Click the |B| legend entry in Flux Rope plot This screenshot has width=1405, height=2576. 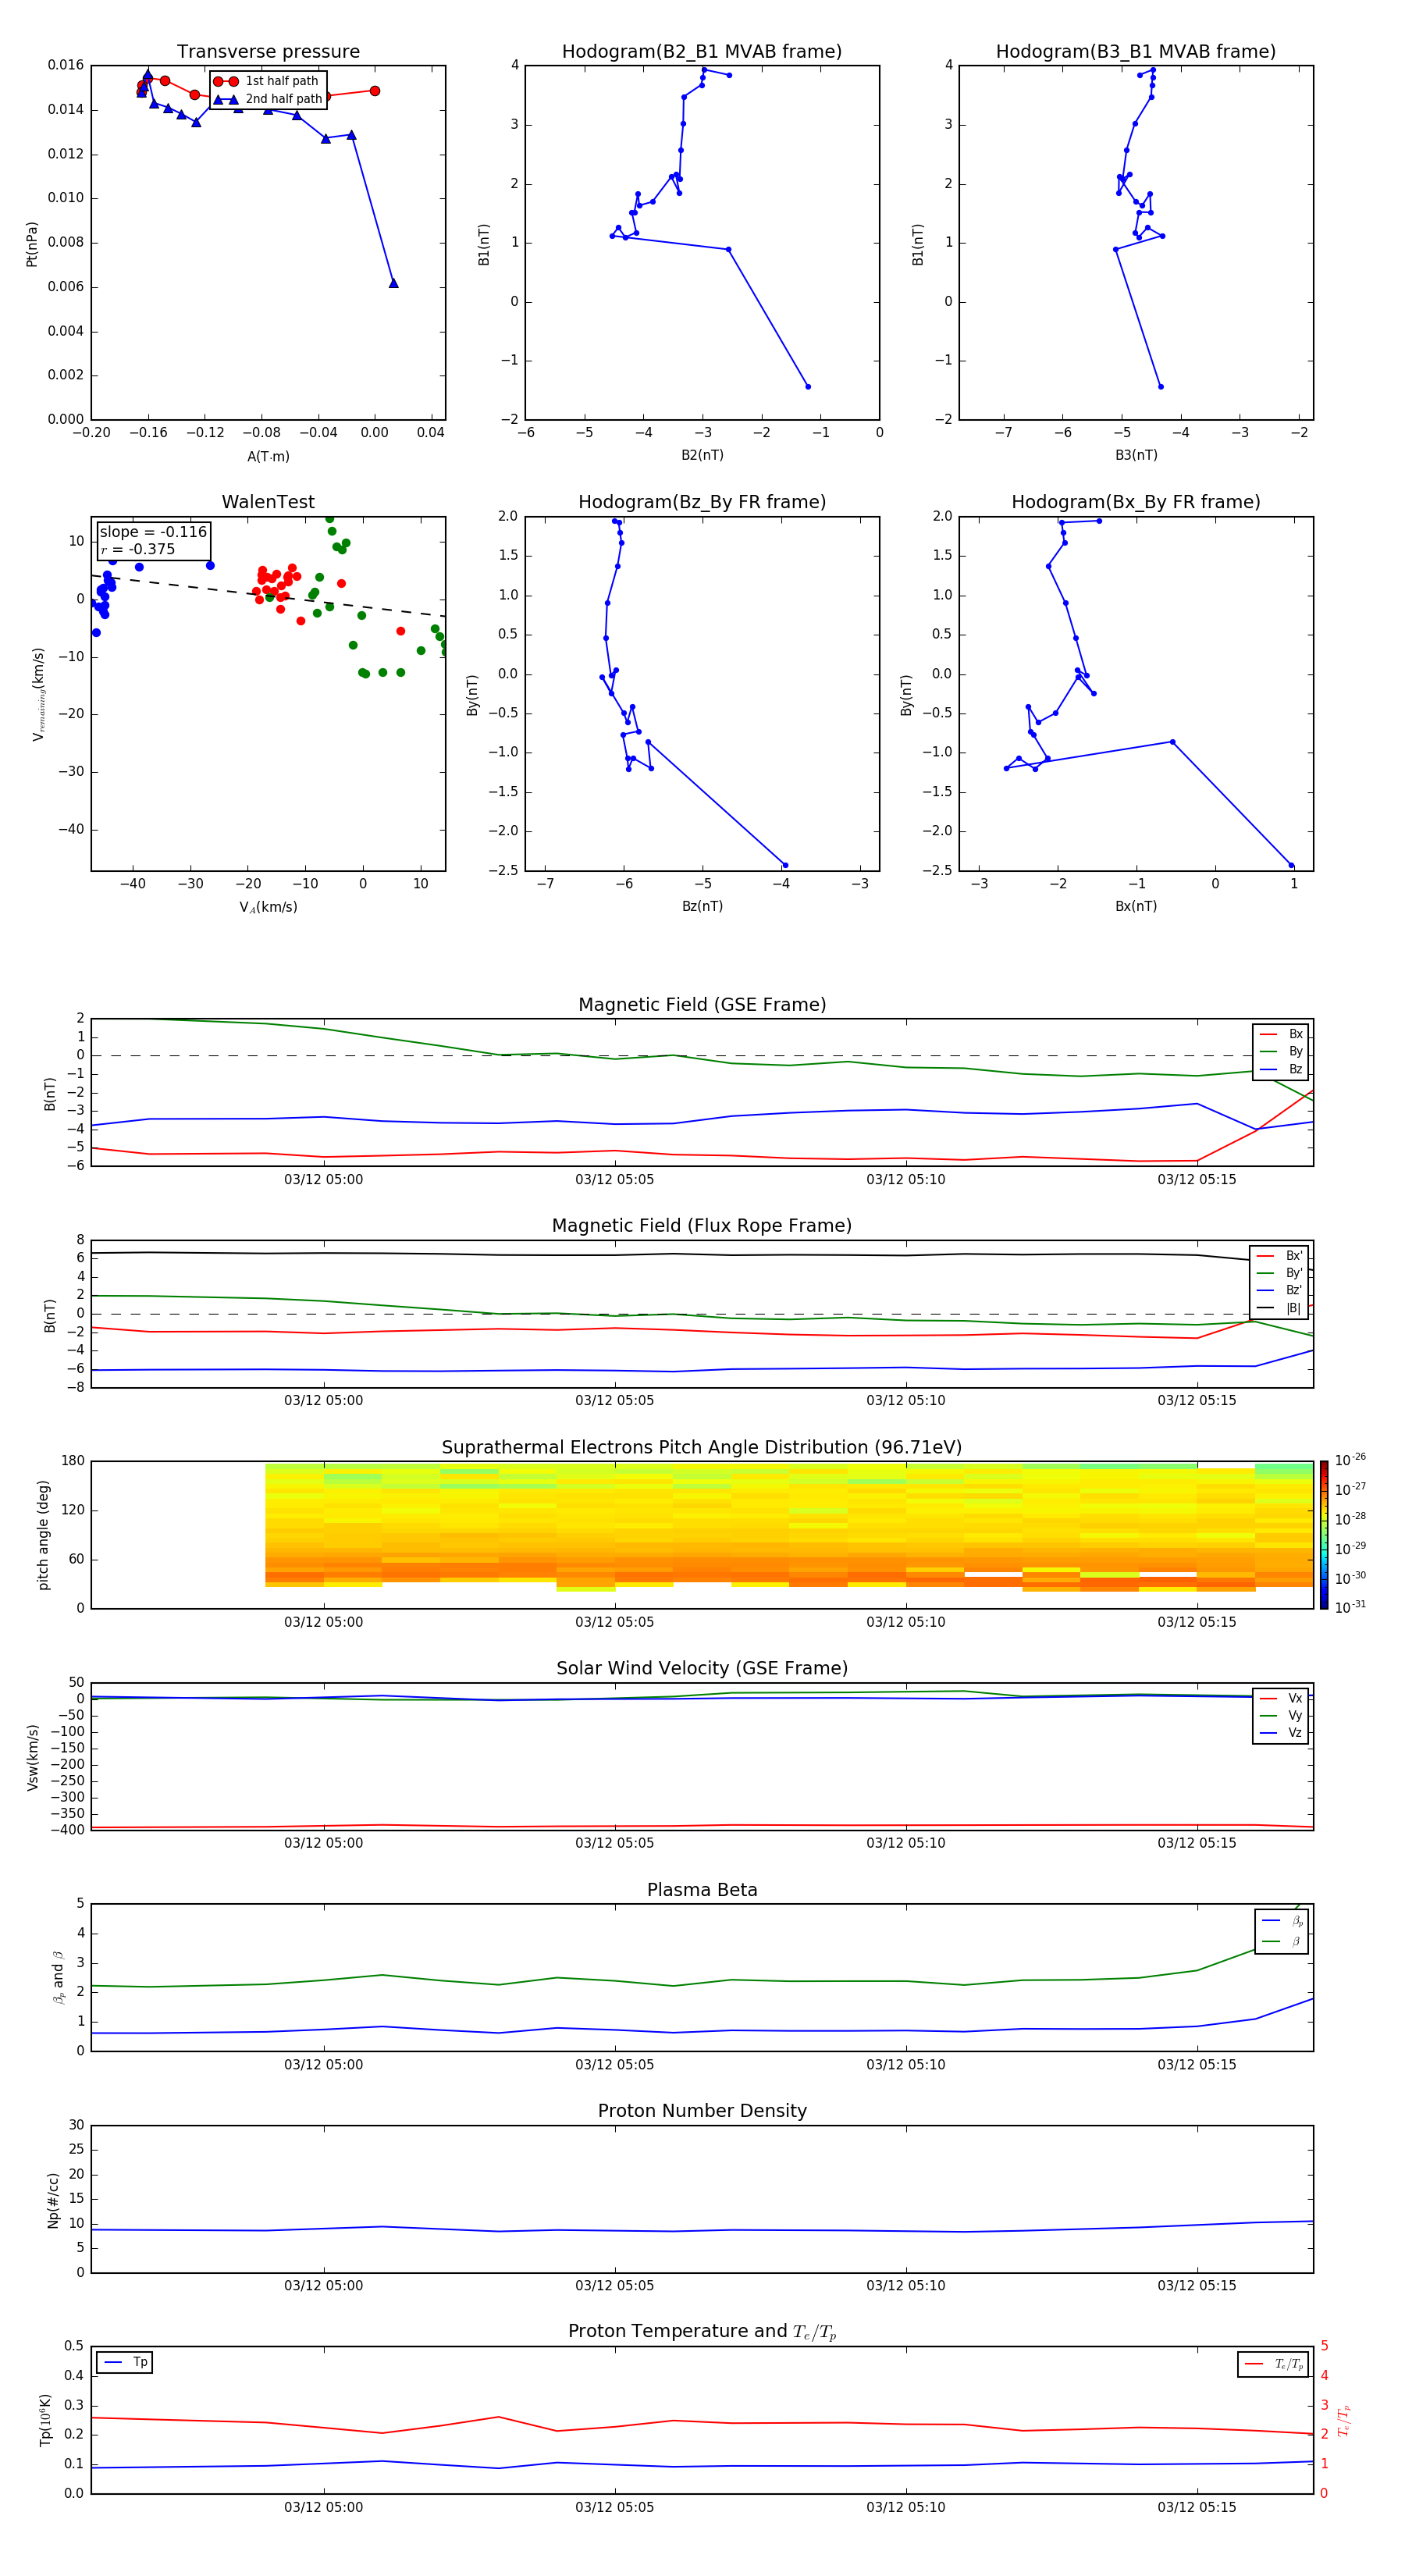[x=1279, y=1308]
